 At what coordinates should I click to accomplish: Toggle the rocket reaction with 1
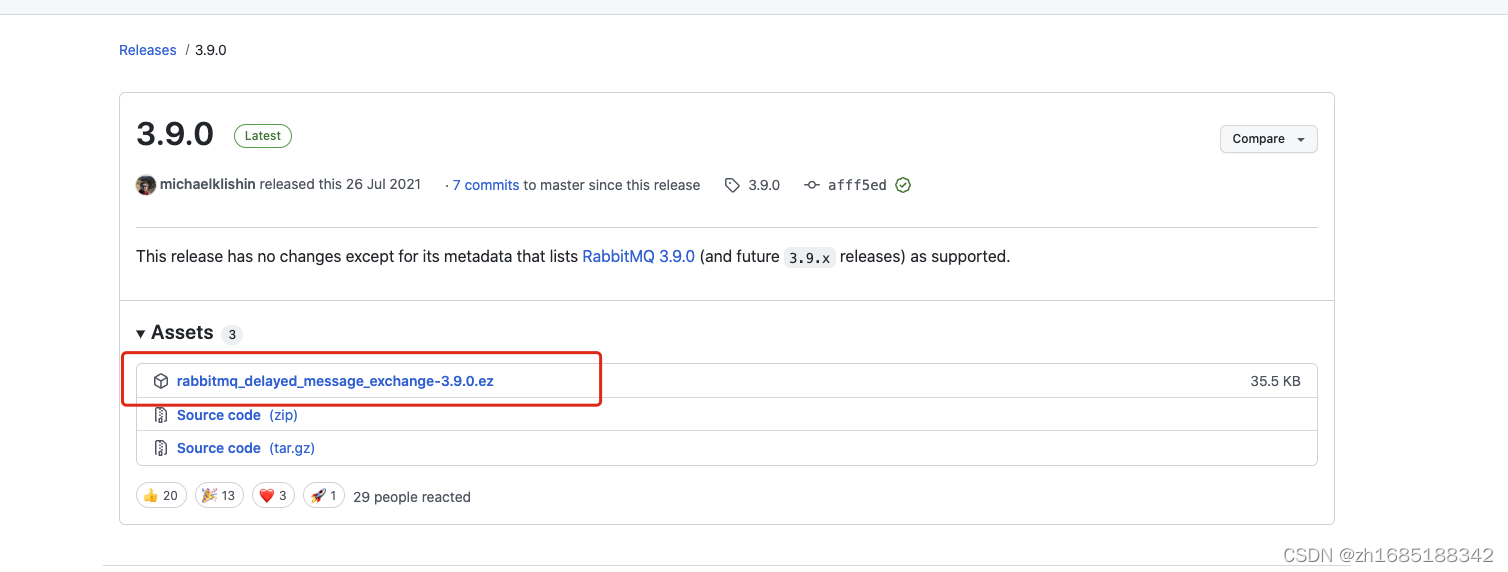click(324, 496)
